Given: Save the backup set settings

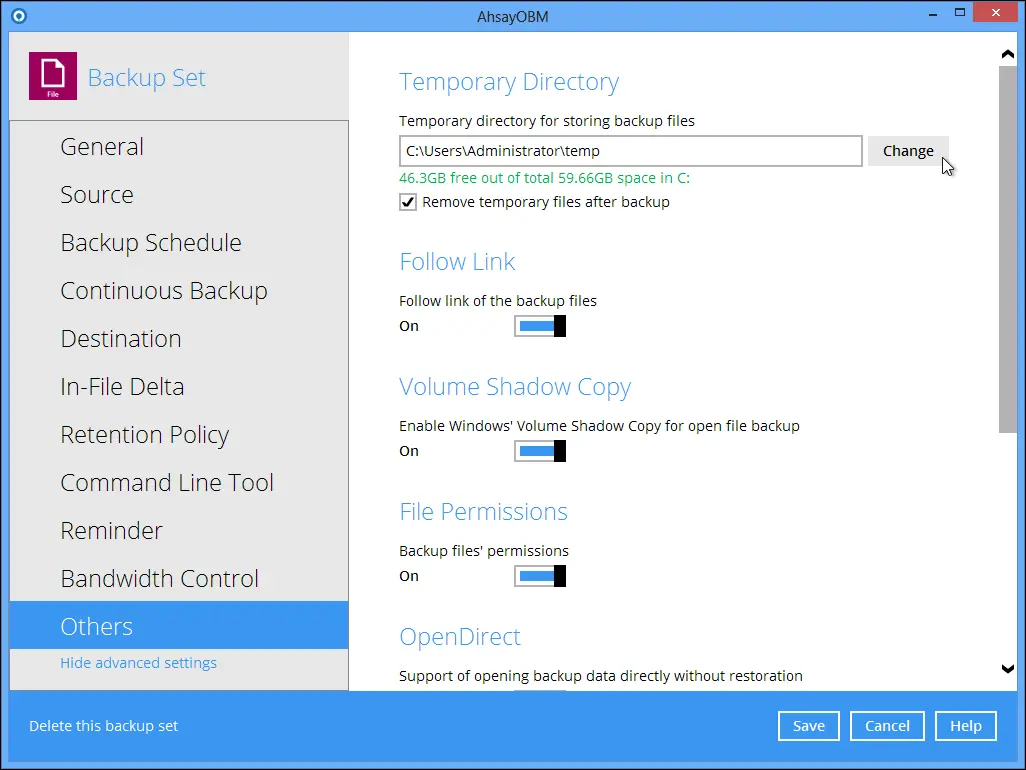Looking at the screenshot, I should click(x=808, y=725).
